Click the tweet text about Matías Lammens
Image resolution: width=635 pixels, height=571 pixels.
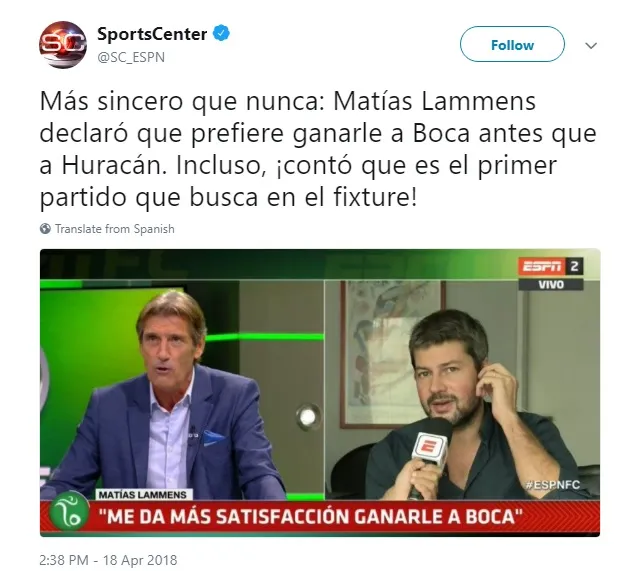(x=318, y=149)
